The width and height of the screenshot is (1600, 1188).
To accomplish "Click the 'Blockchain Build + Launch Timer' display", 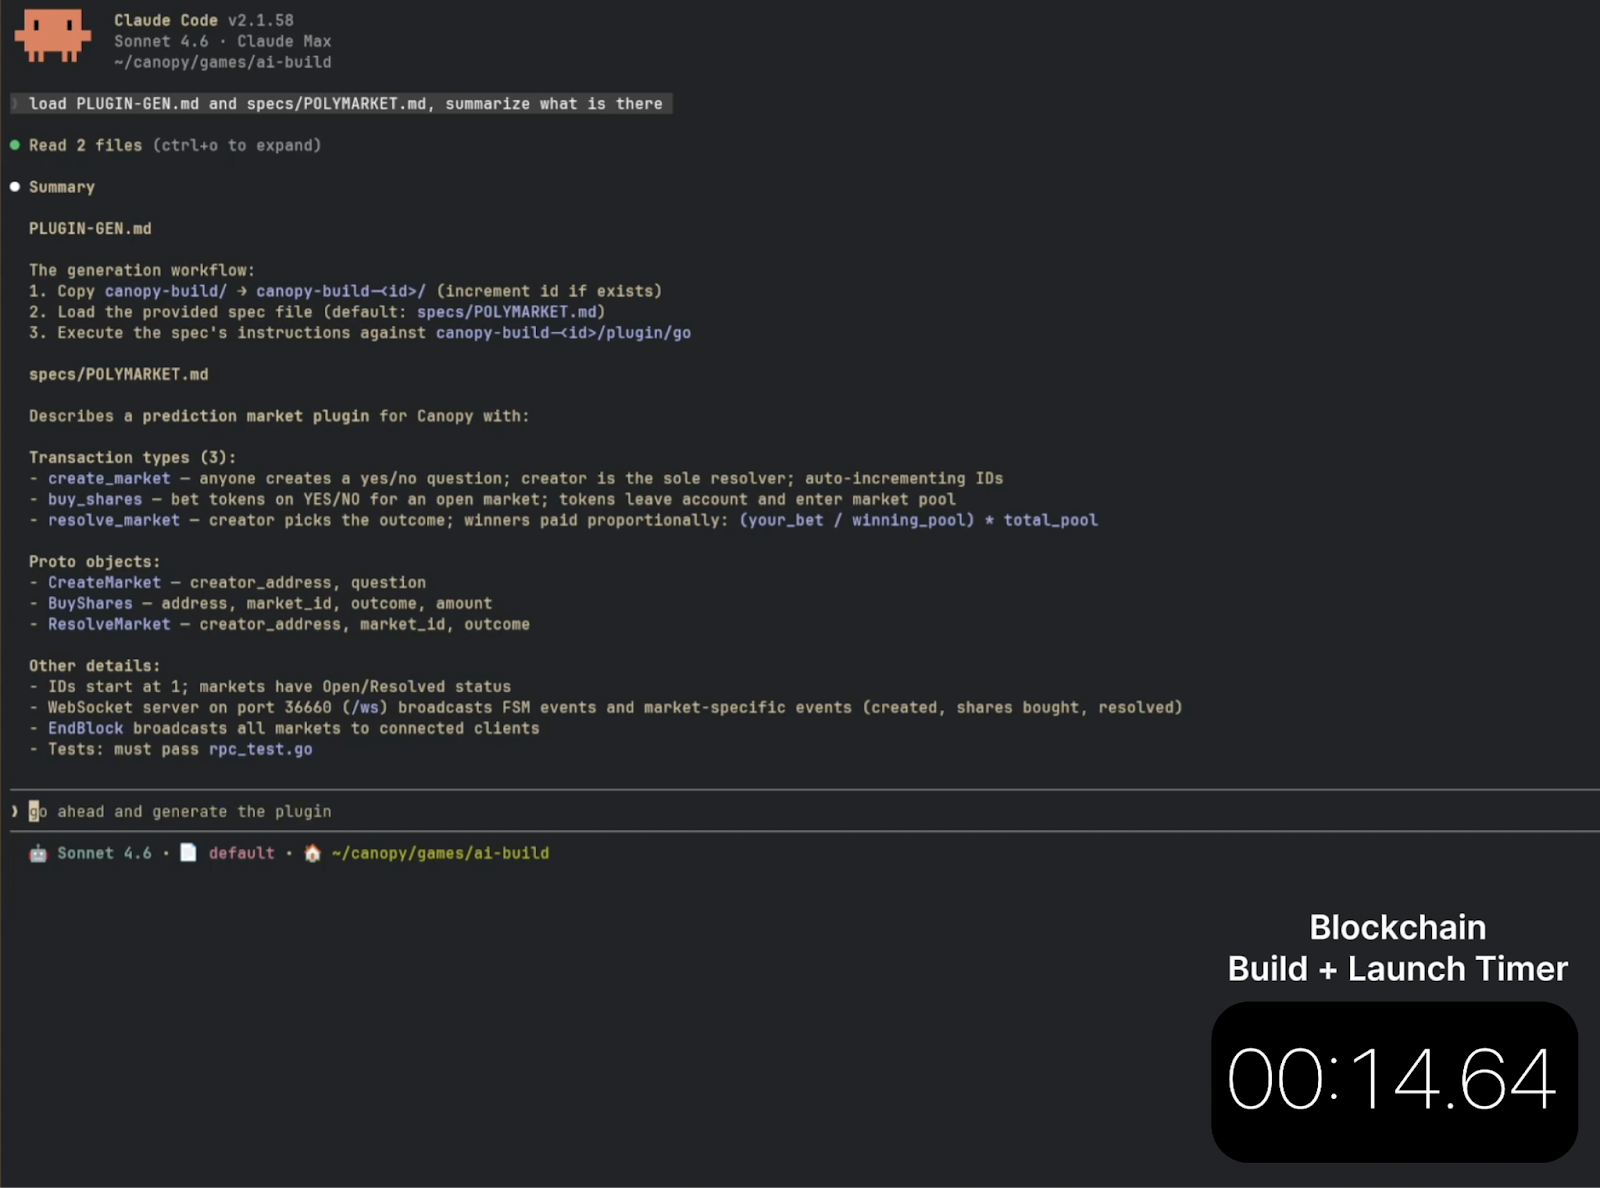I will (1394, 1081).
